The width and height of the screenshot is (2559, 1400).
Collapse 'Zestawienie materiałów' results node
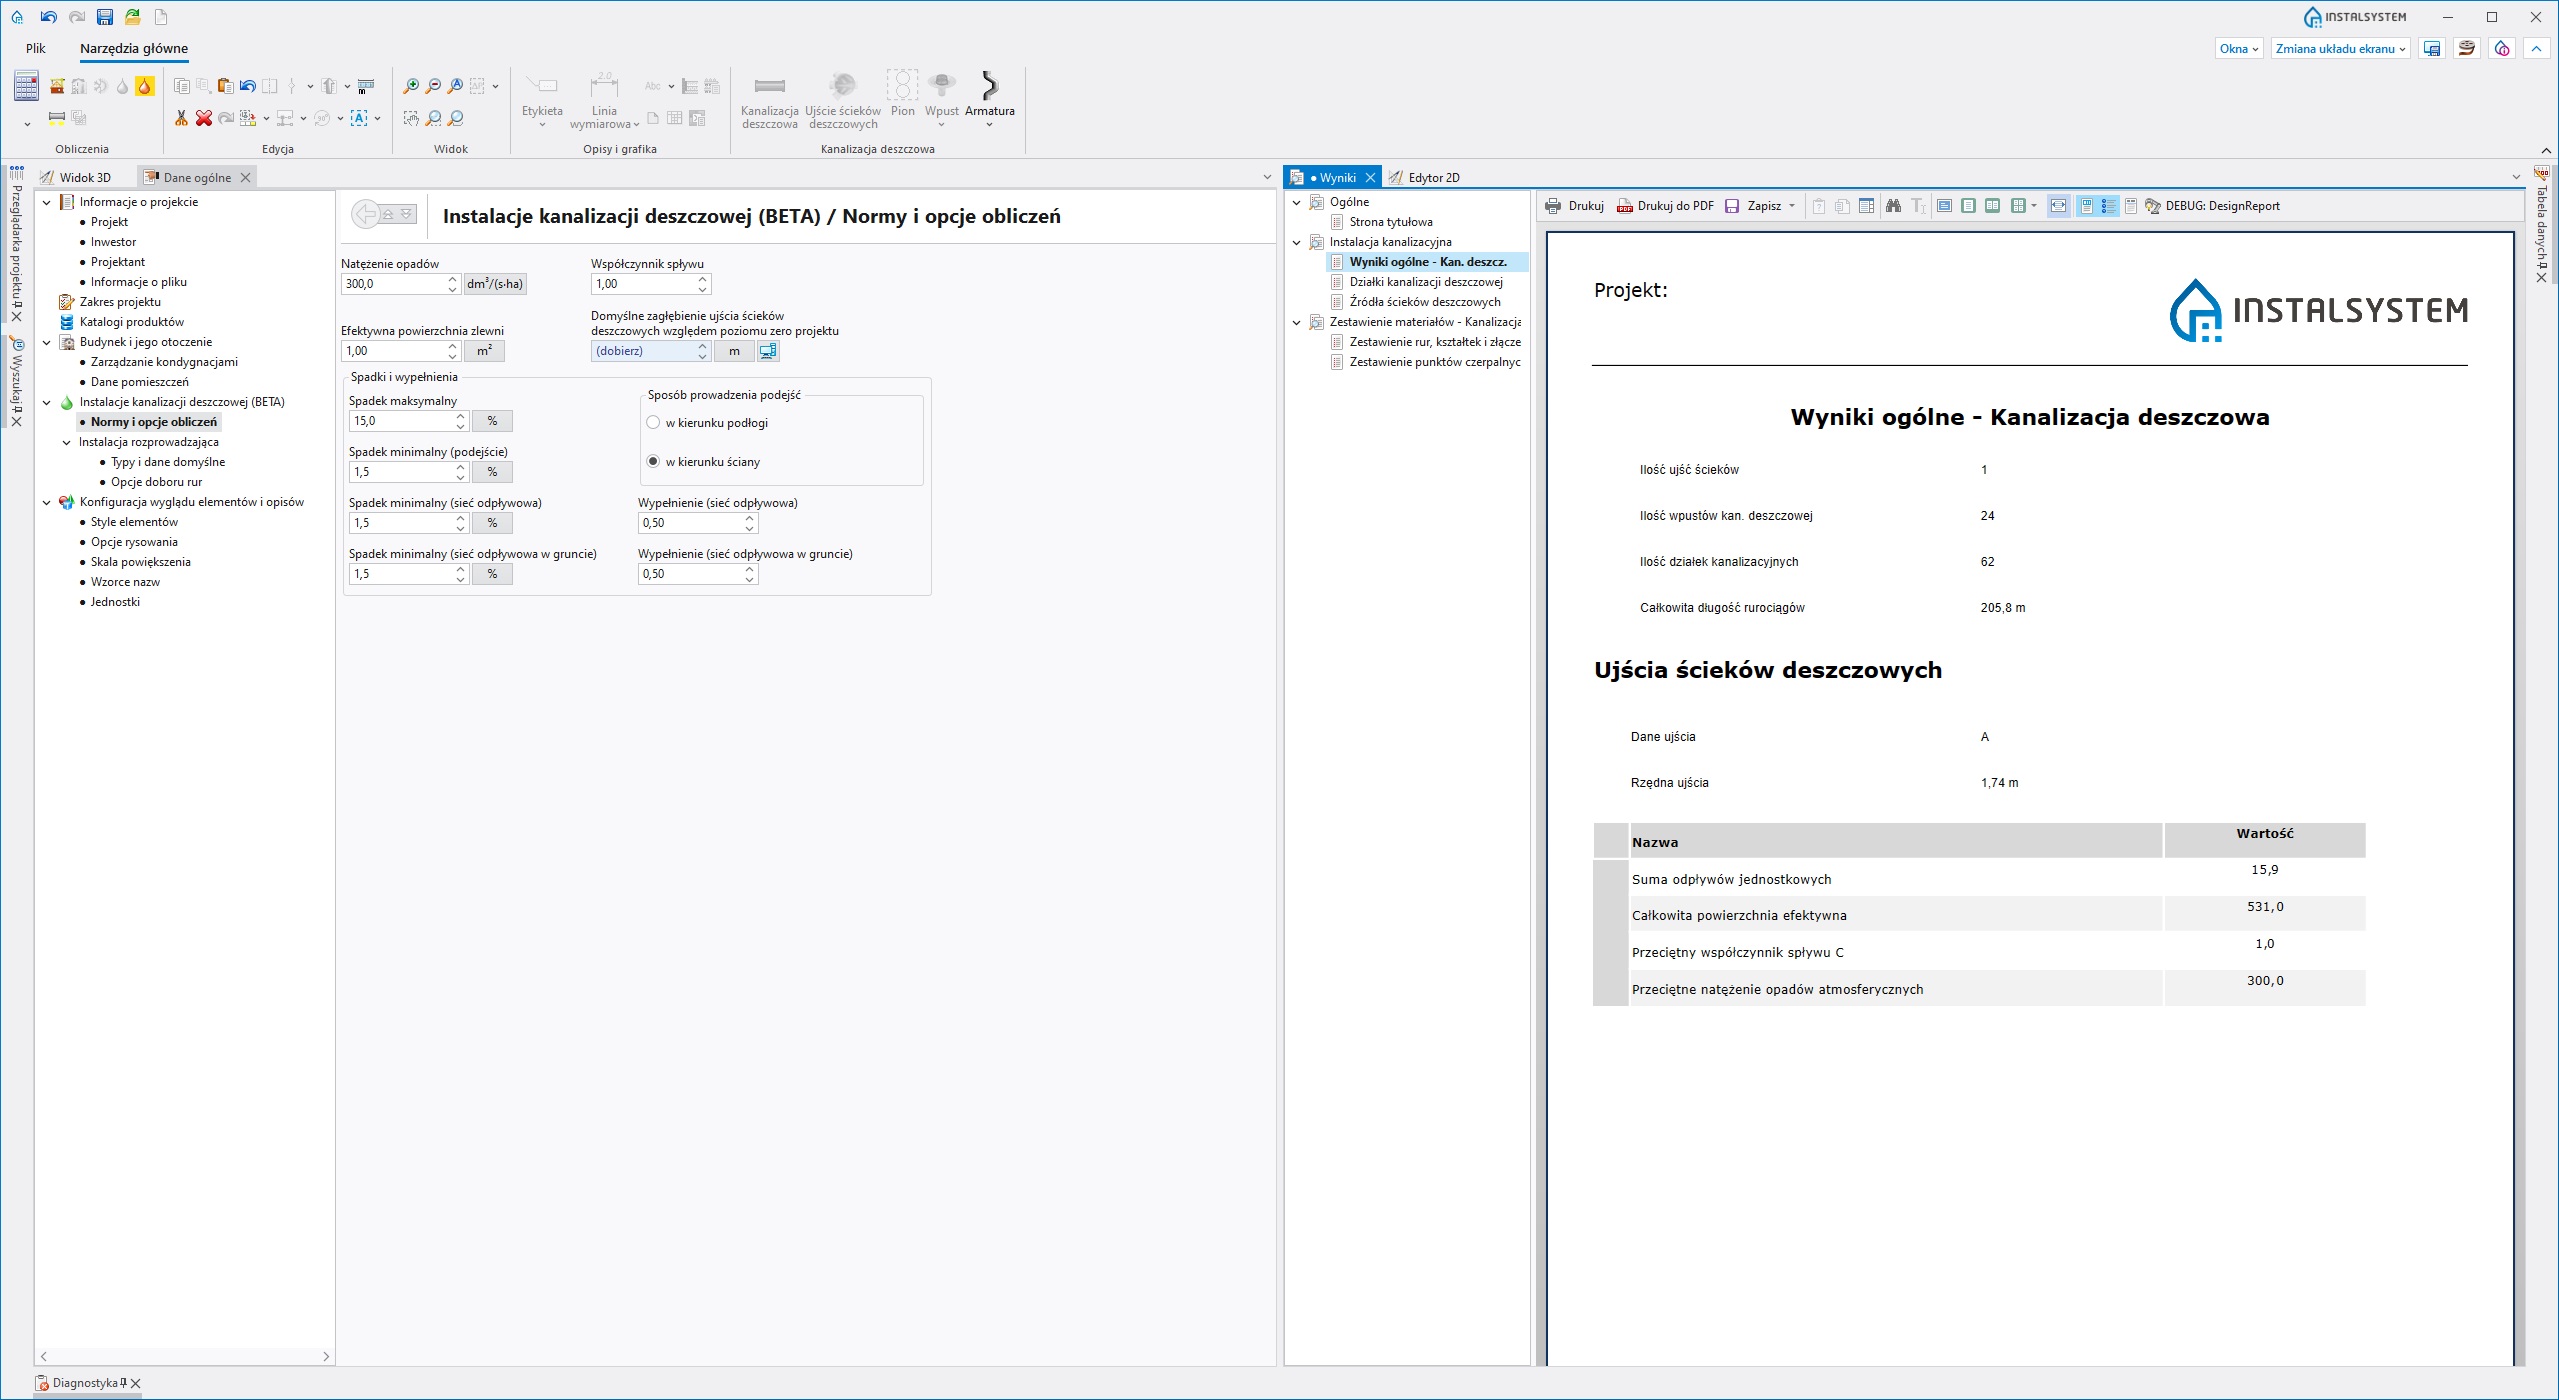click(x=1297, y=322)
